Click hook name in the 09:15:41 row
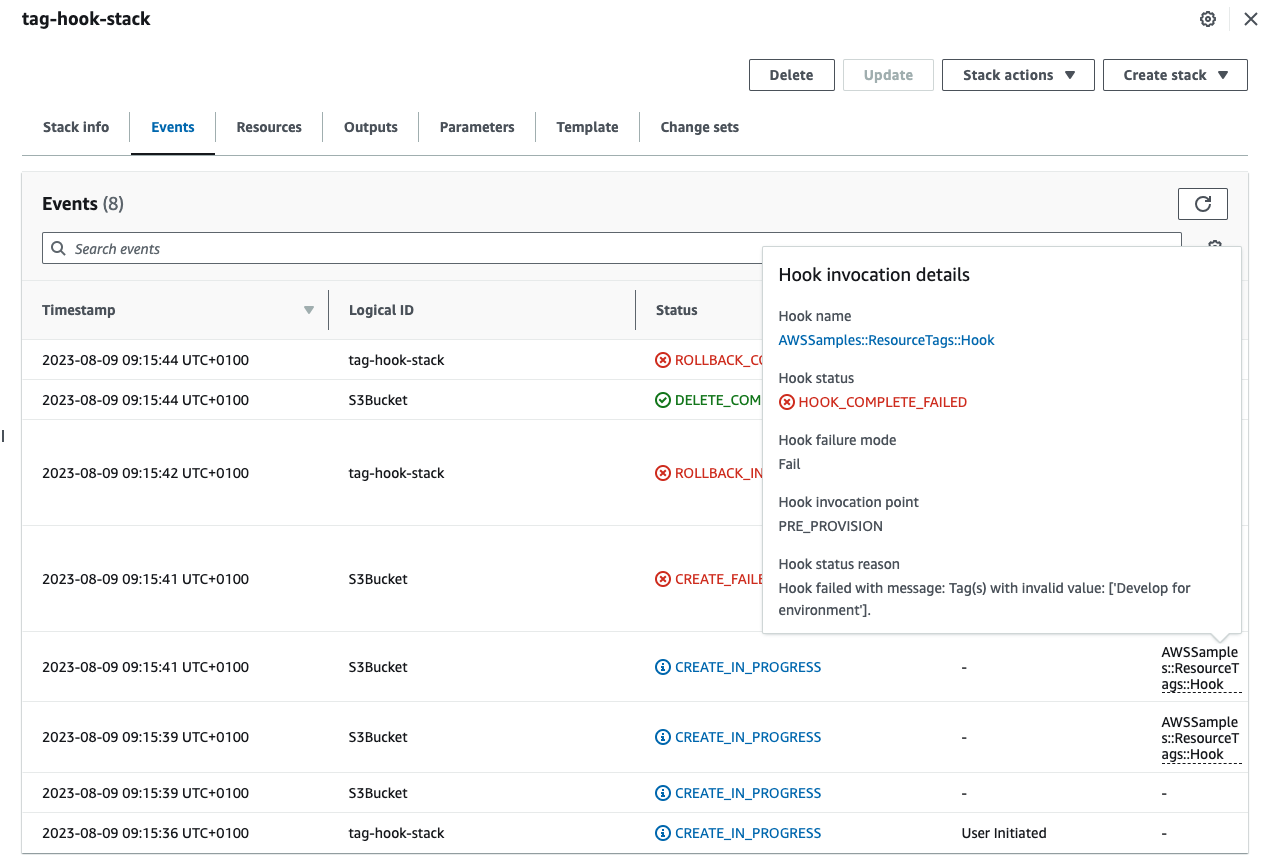The image size is (1267, 866). click(x=1200, y=668)
